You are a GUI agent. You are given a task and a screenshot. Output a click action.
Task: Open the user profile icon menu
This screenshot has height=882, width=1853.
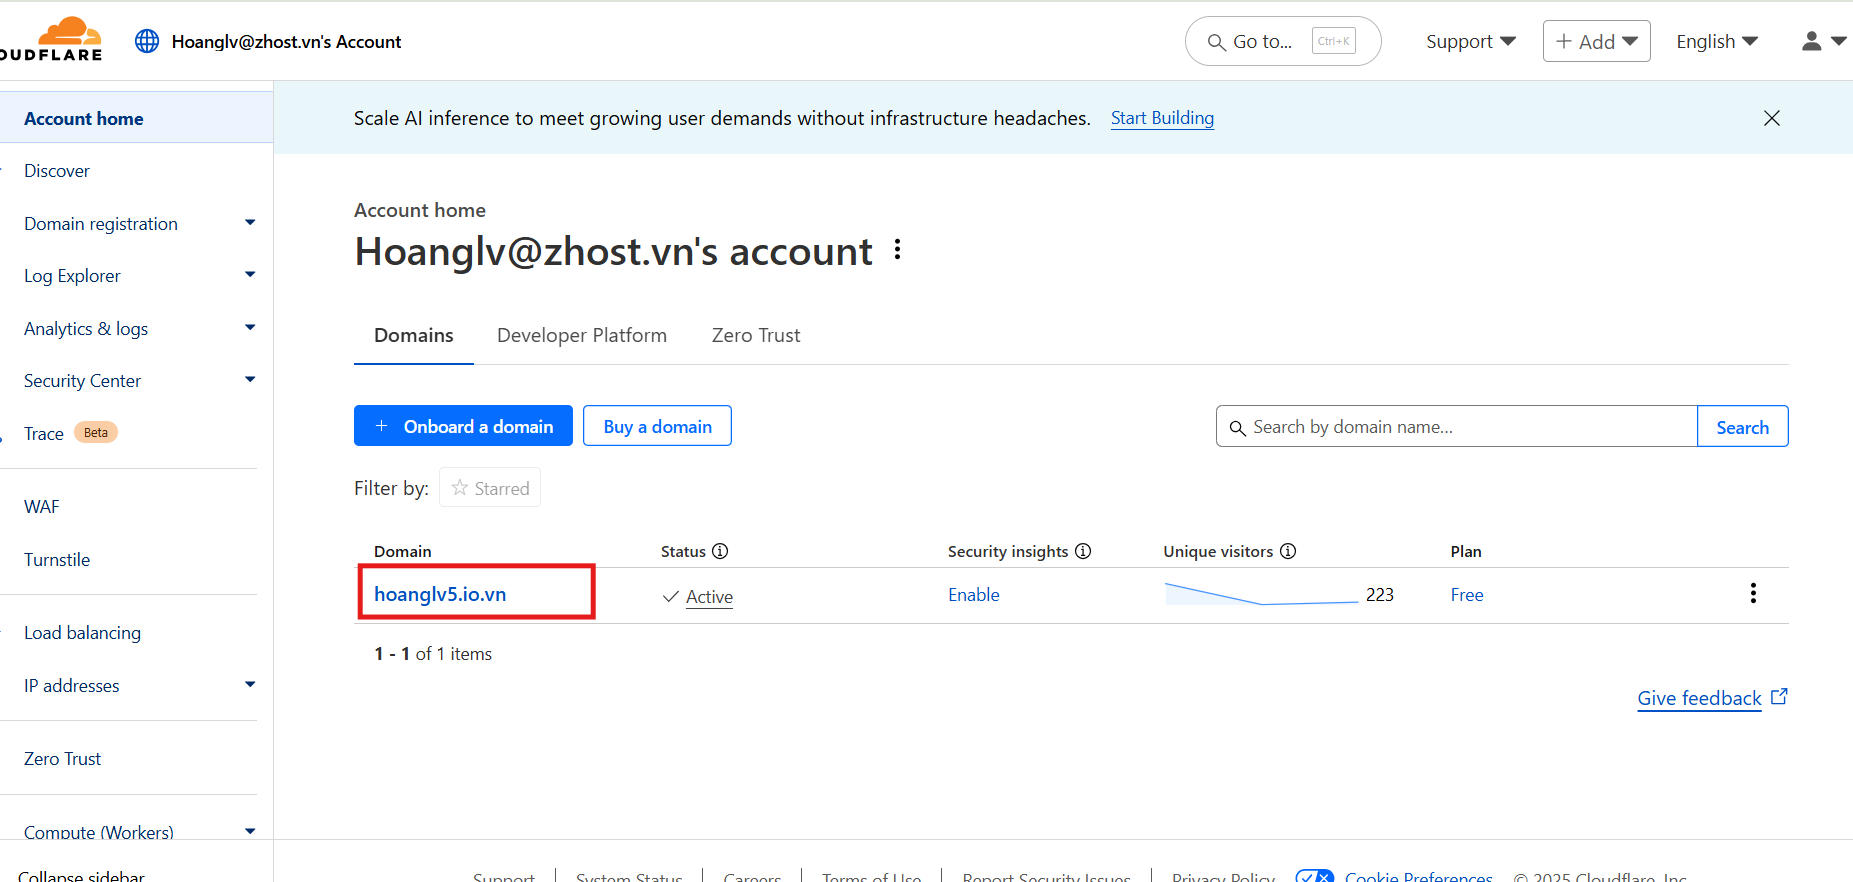pyautogui.click(x=1822, y=41)
